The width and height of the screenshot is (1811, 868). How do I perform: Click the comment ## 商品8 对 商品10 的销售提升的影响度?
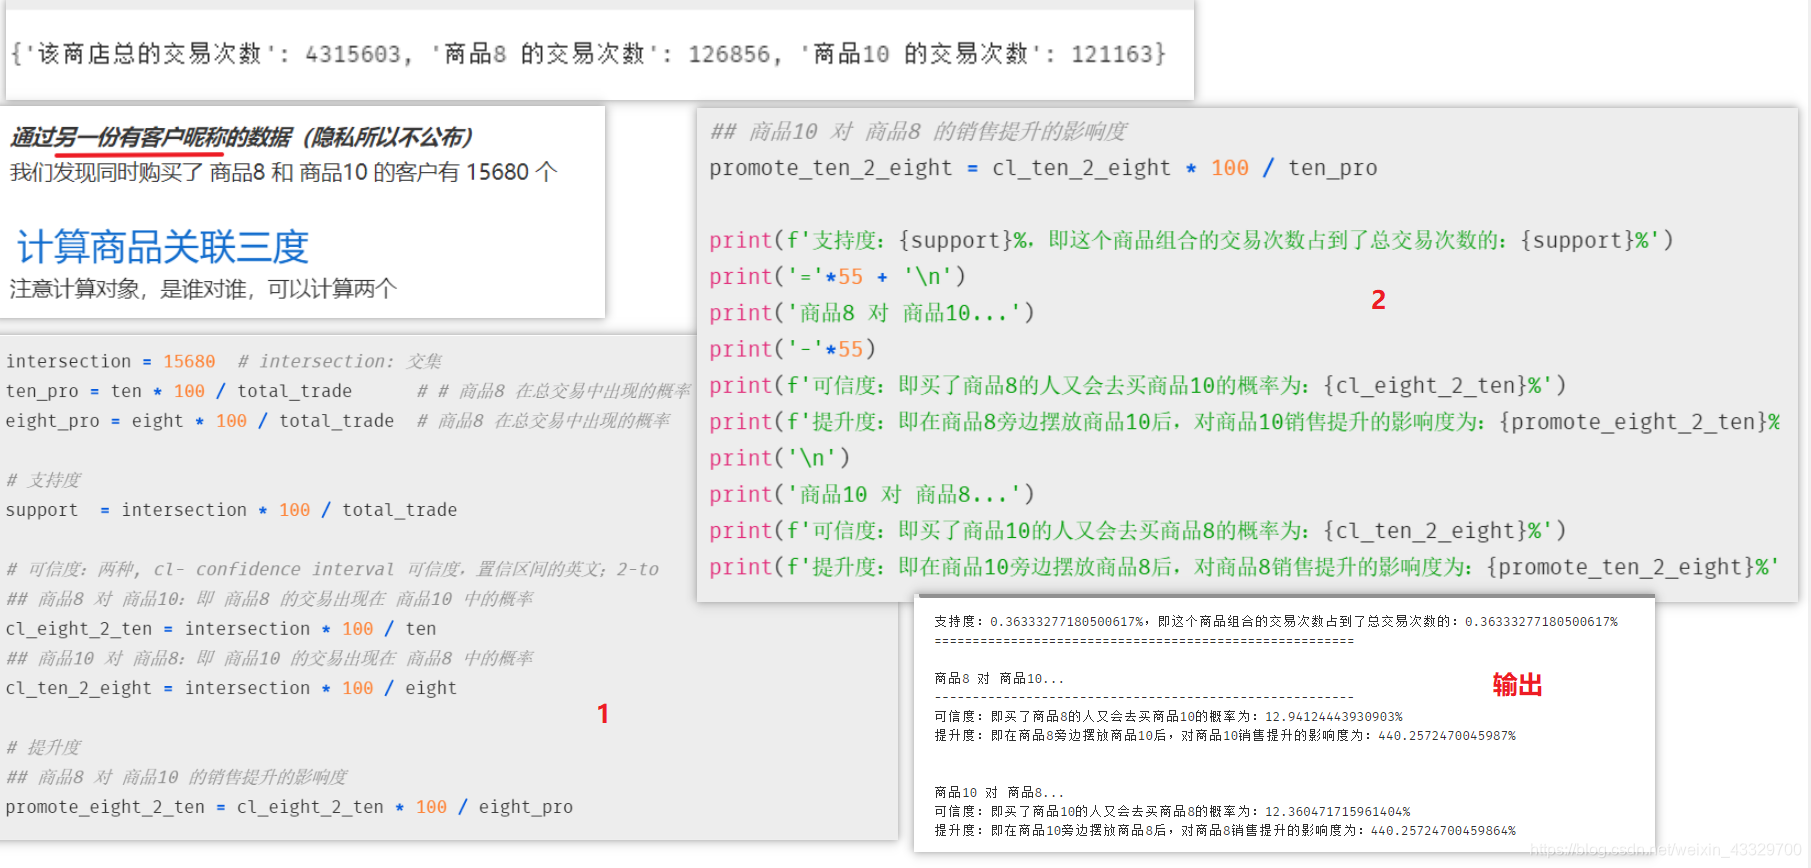pos(177,777)
